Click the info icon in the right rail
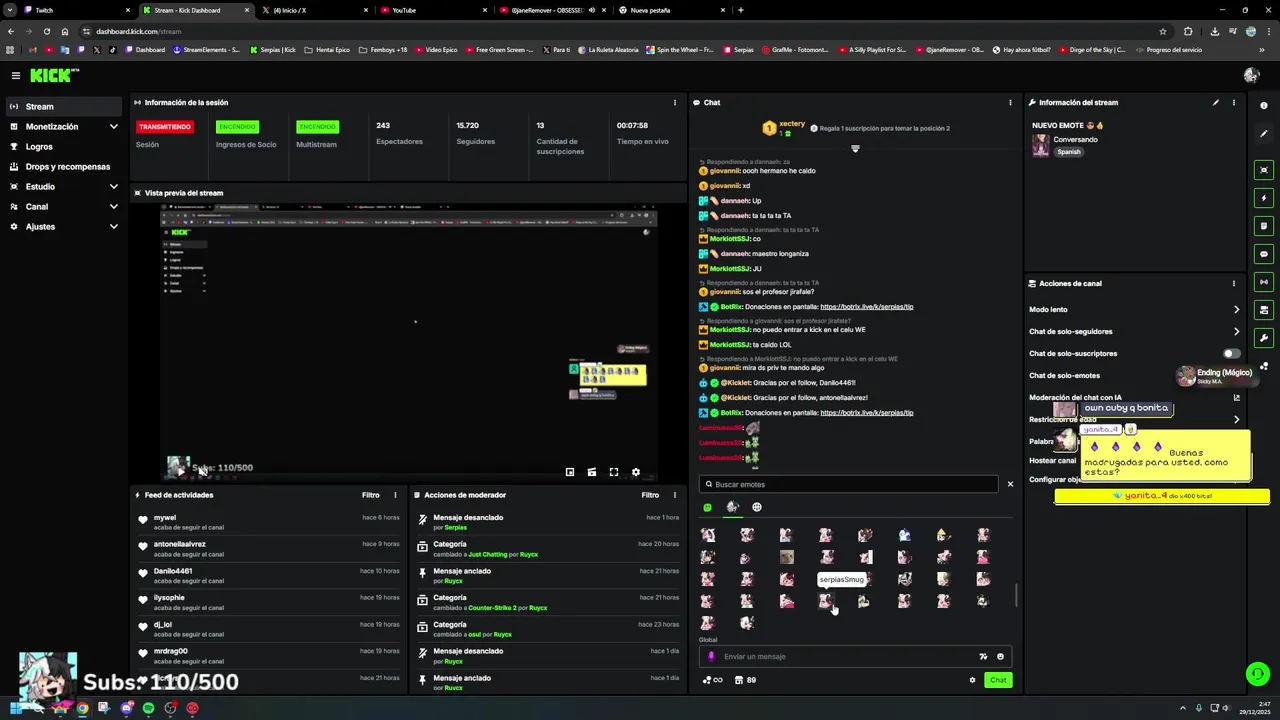The width and height of the screenshot is (1280, 720). point(1264,105)
